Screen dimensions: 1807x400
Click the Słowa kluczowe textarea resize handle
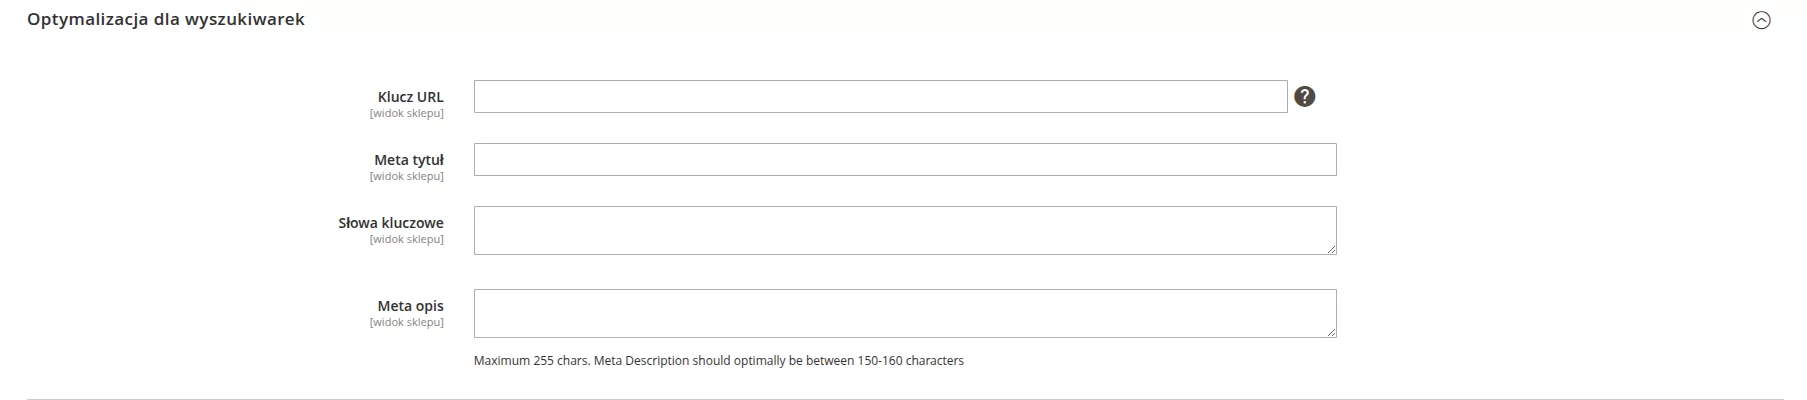click(1331, 249)
